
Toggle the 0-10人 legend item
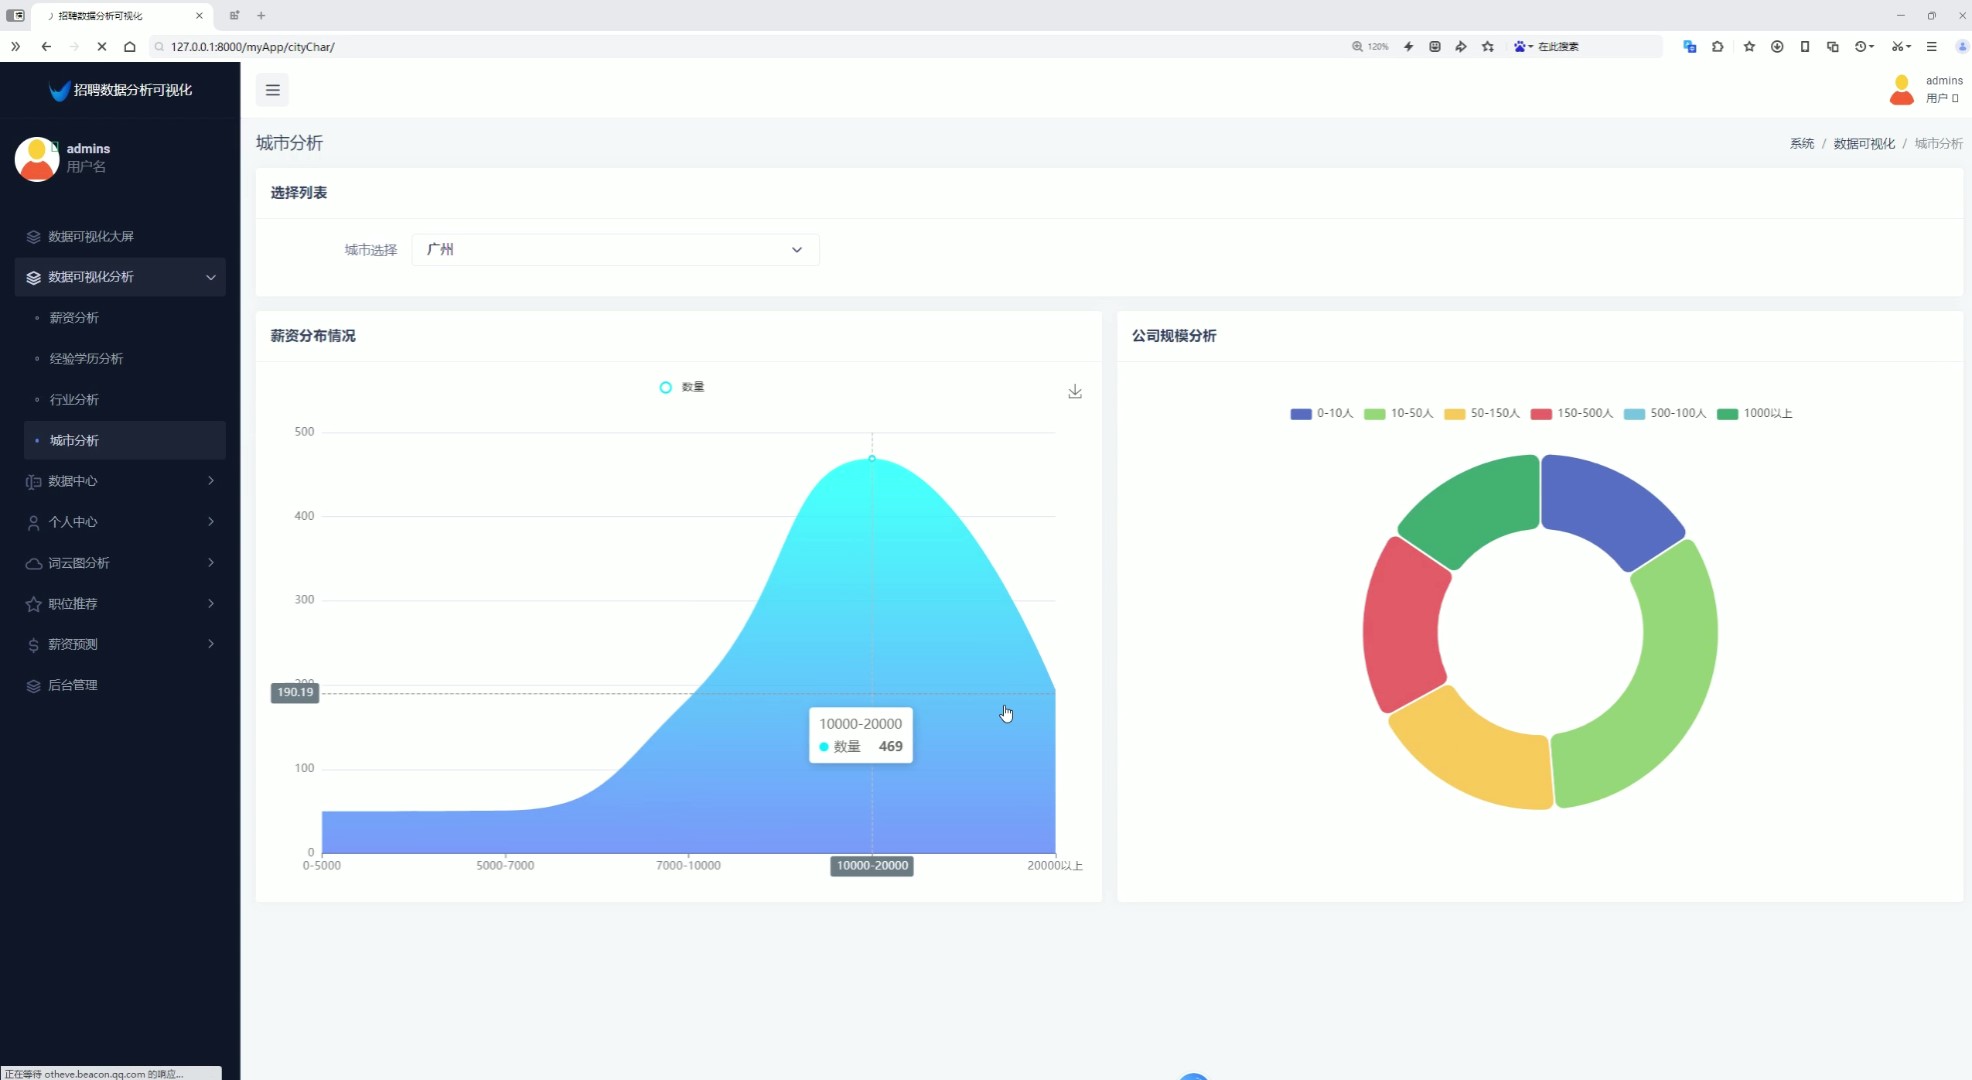(1321, 413)
